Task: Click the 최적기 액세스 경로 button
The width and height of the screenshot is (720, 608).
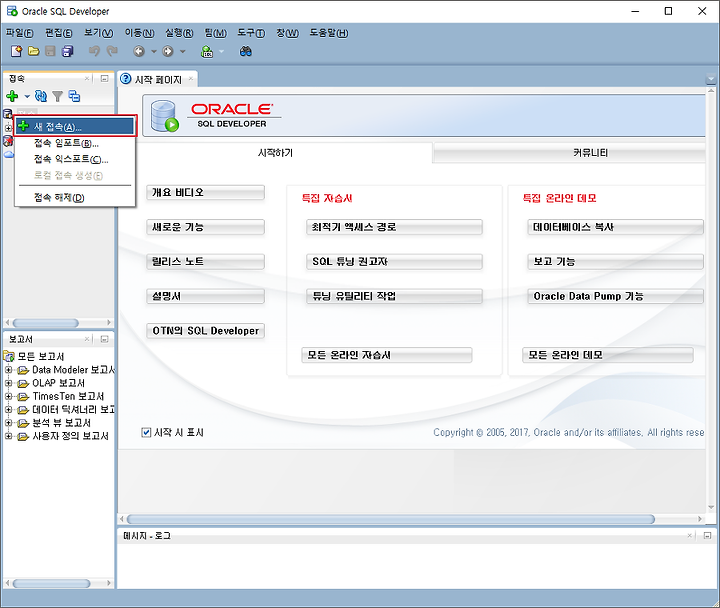Action: click(394, 227)
